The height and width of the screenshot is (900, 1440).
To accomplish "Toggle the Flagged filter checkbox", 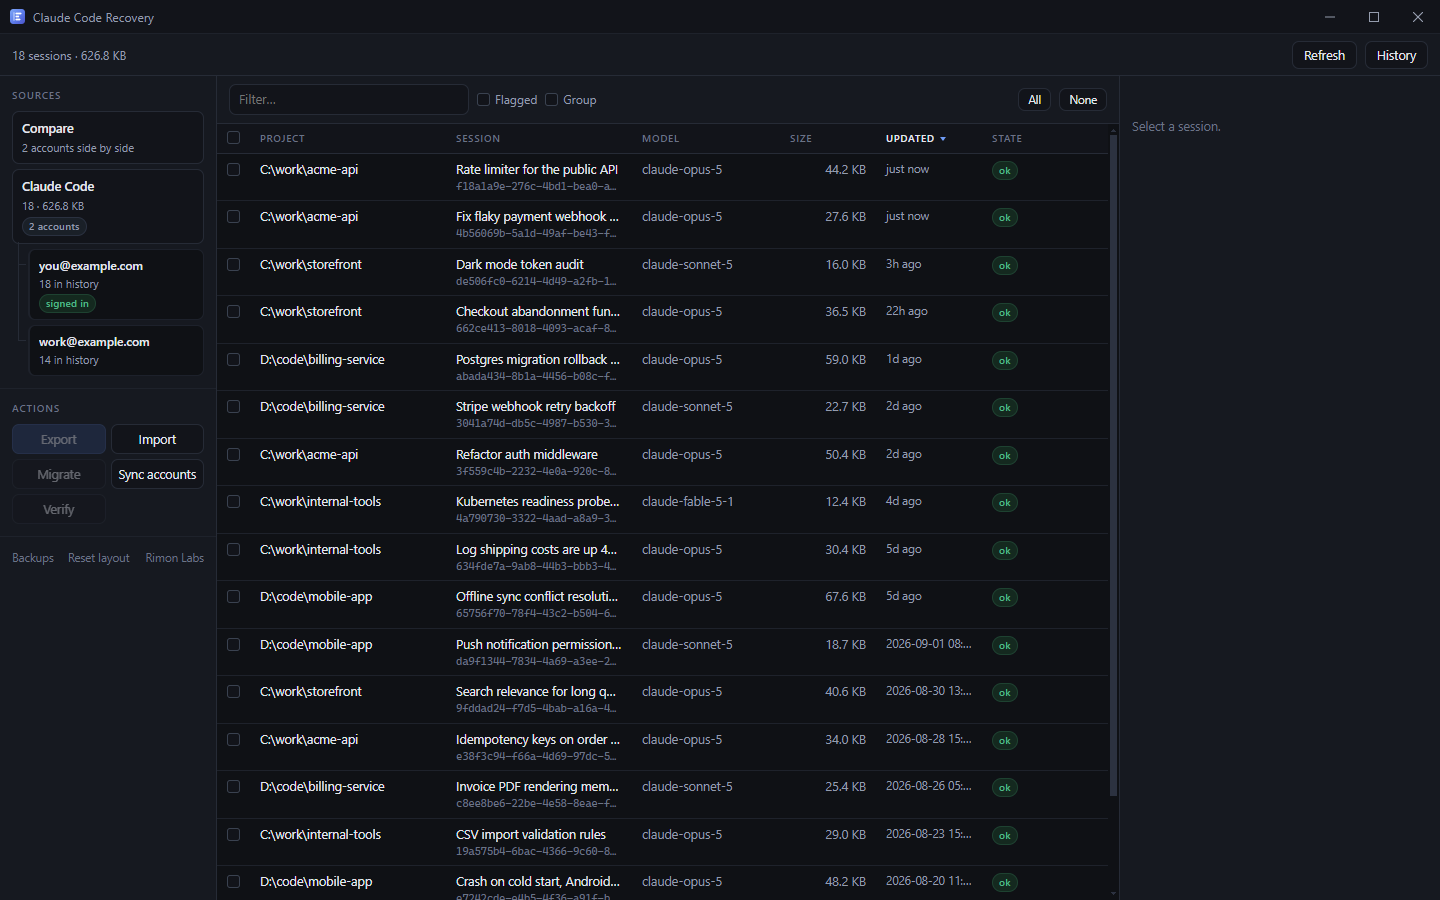I will (x=483, y=100).
